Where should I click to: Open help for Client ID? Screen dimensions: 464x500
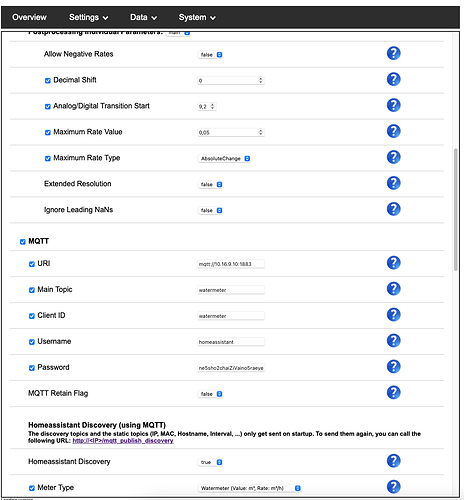393,315
